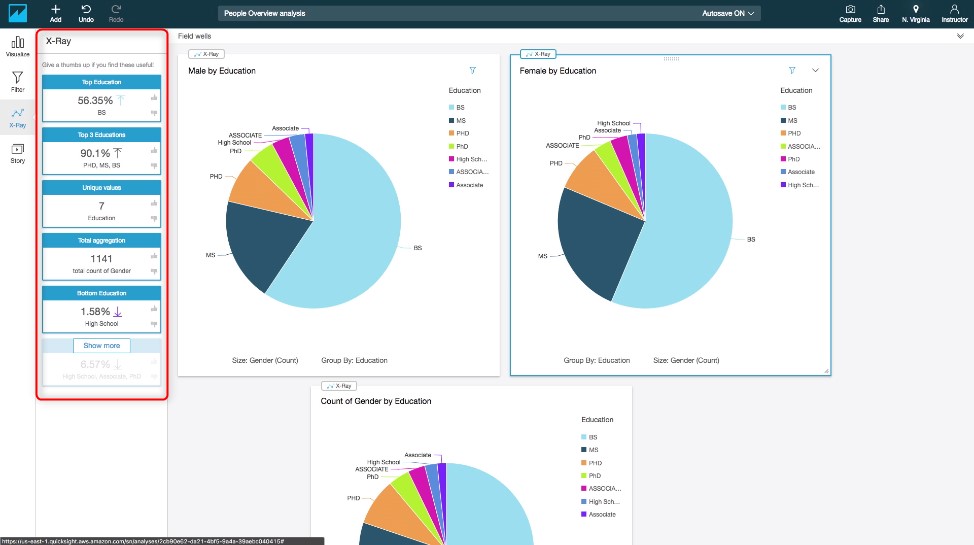
Task: Thumbs up the Top Education insight
Action: click(x=153, y=98)
